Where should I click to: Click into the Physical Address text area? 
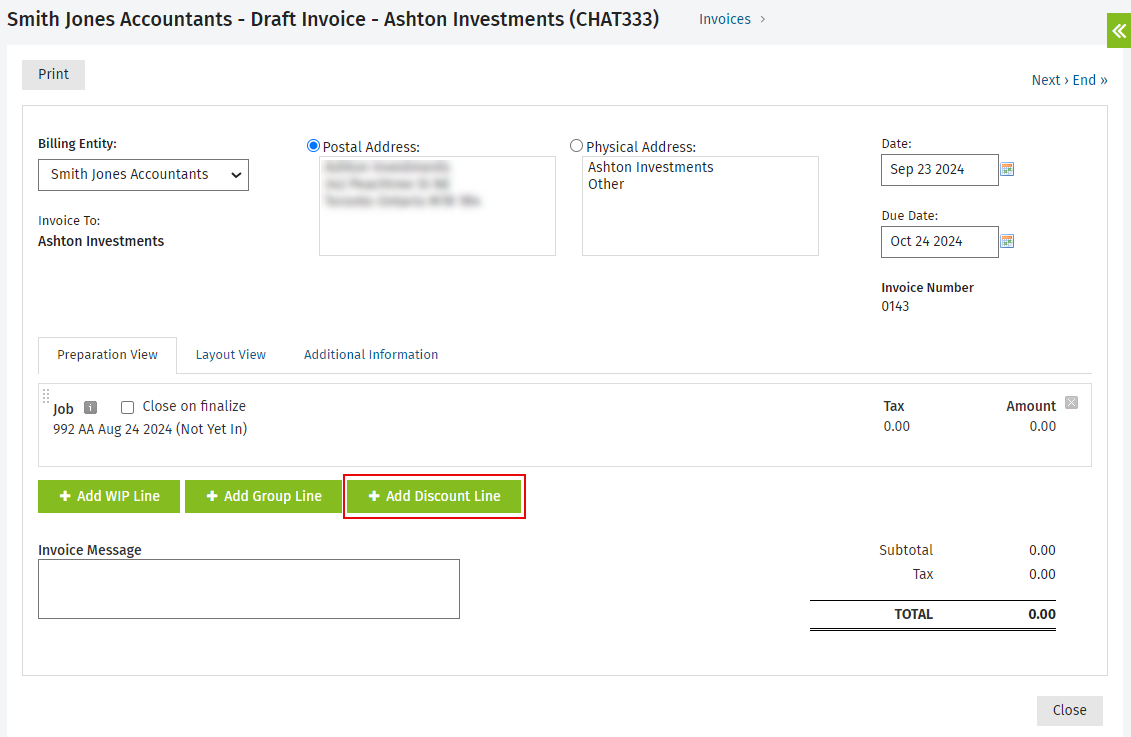(700, 206)
